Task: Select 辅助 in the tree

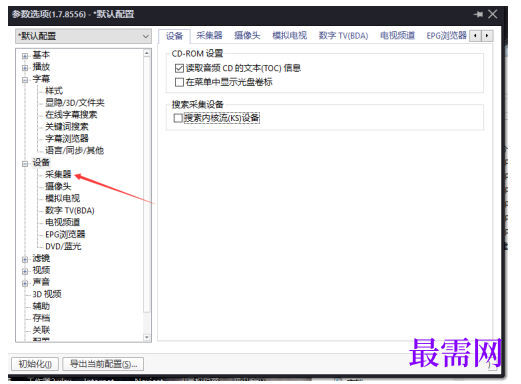Action: [41, 306]
